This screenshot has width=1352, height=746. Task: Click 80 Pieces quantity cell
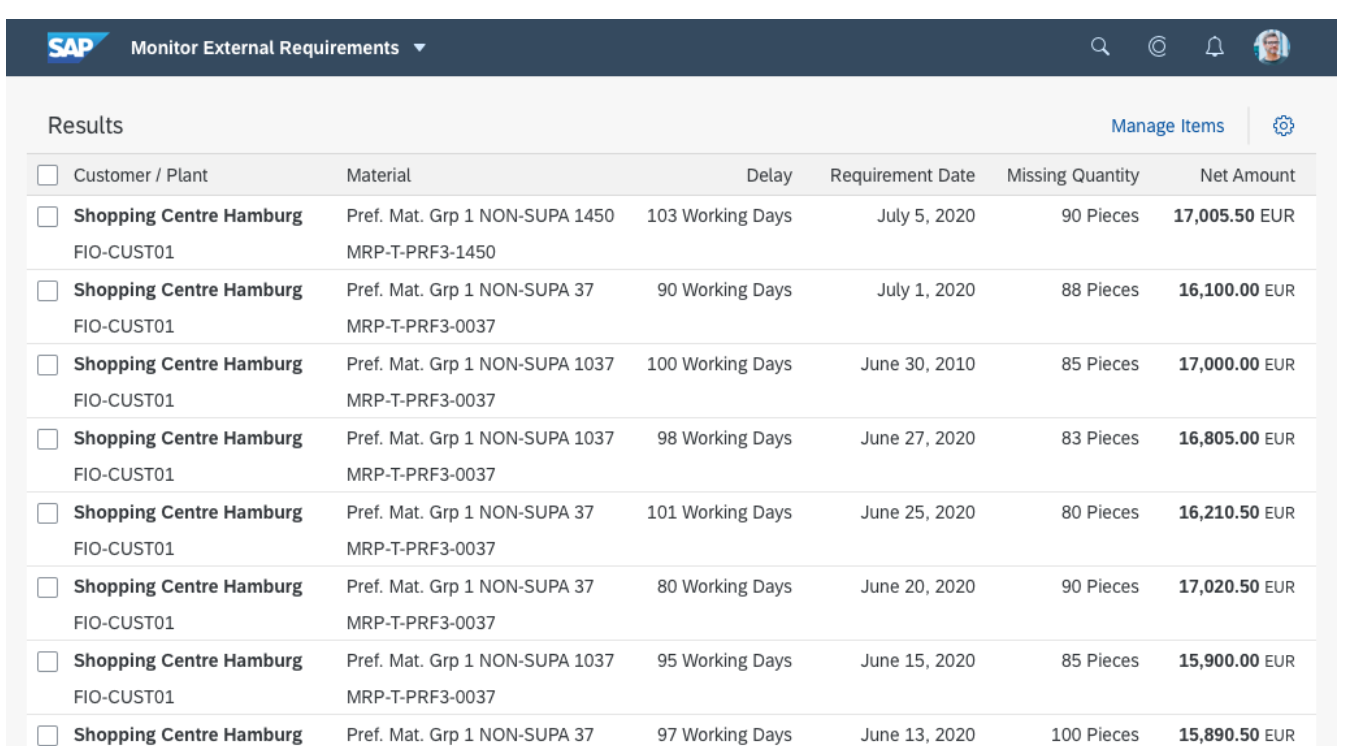[x=1100, y=511]
